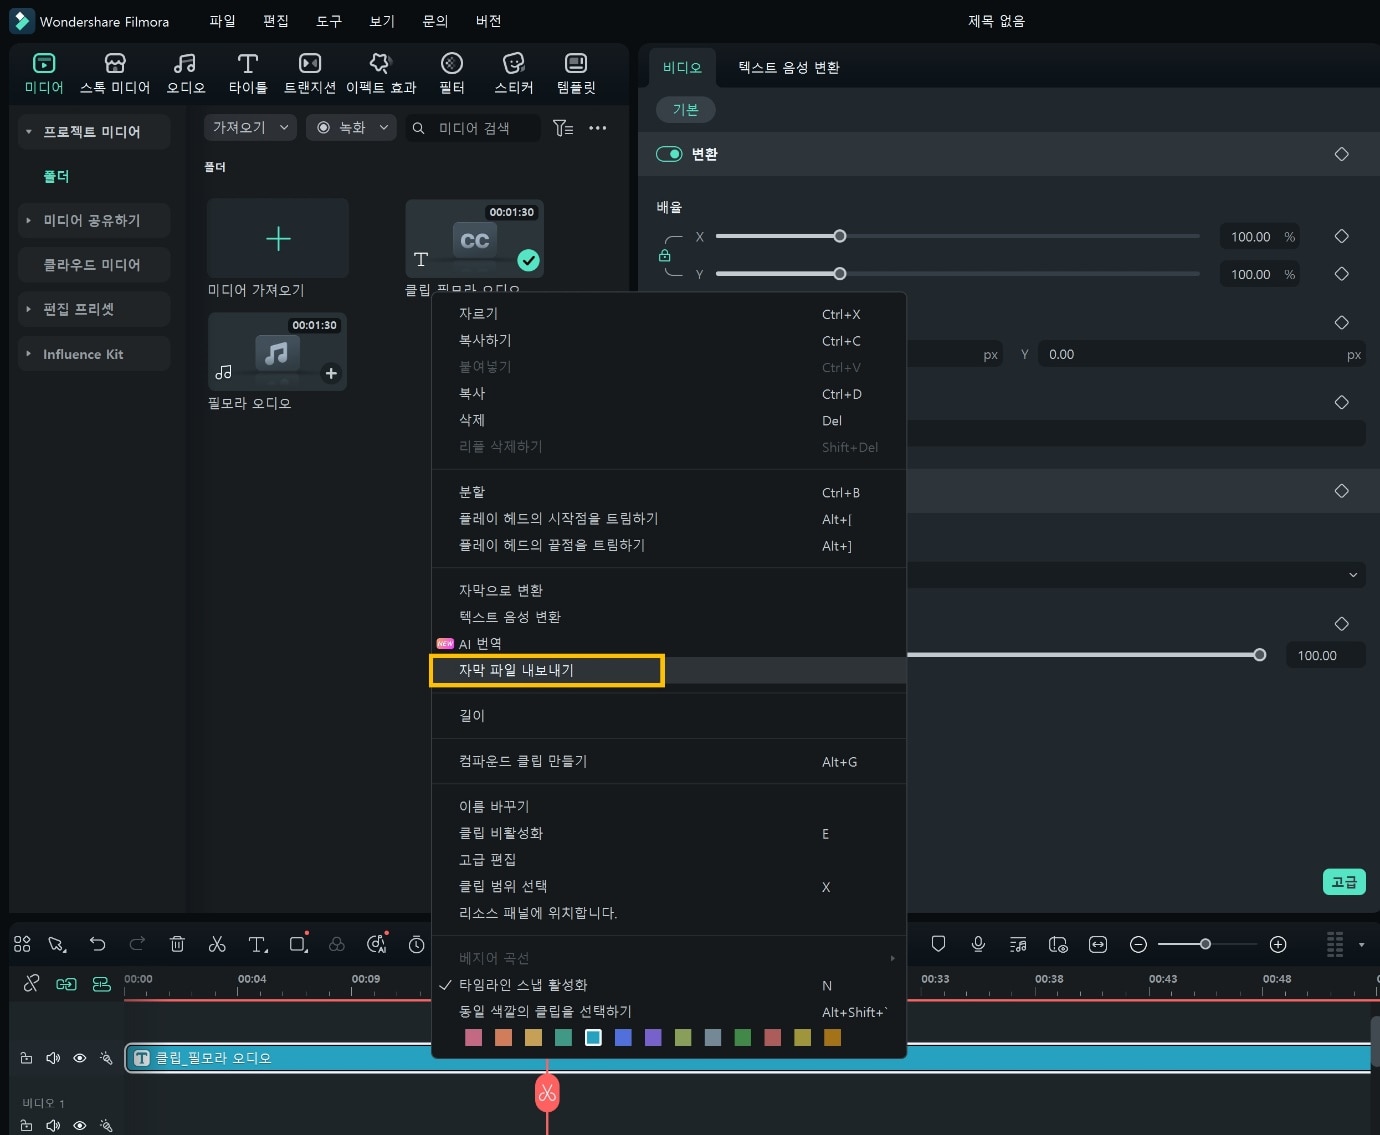This screenshot has width=1380, height=1135.
Task: Lock the subtitle track
Action: tap(26, 1058)
